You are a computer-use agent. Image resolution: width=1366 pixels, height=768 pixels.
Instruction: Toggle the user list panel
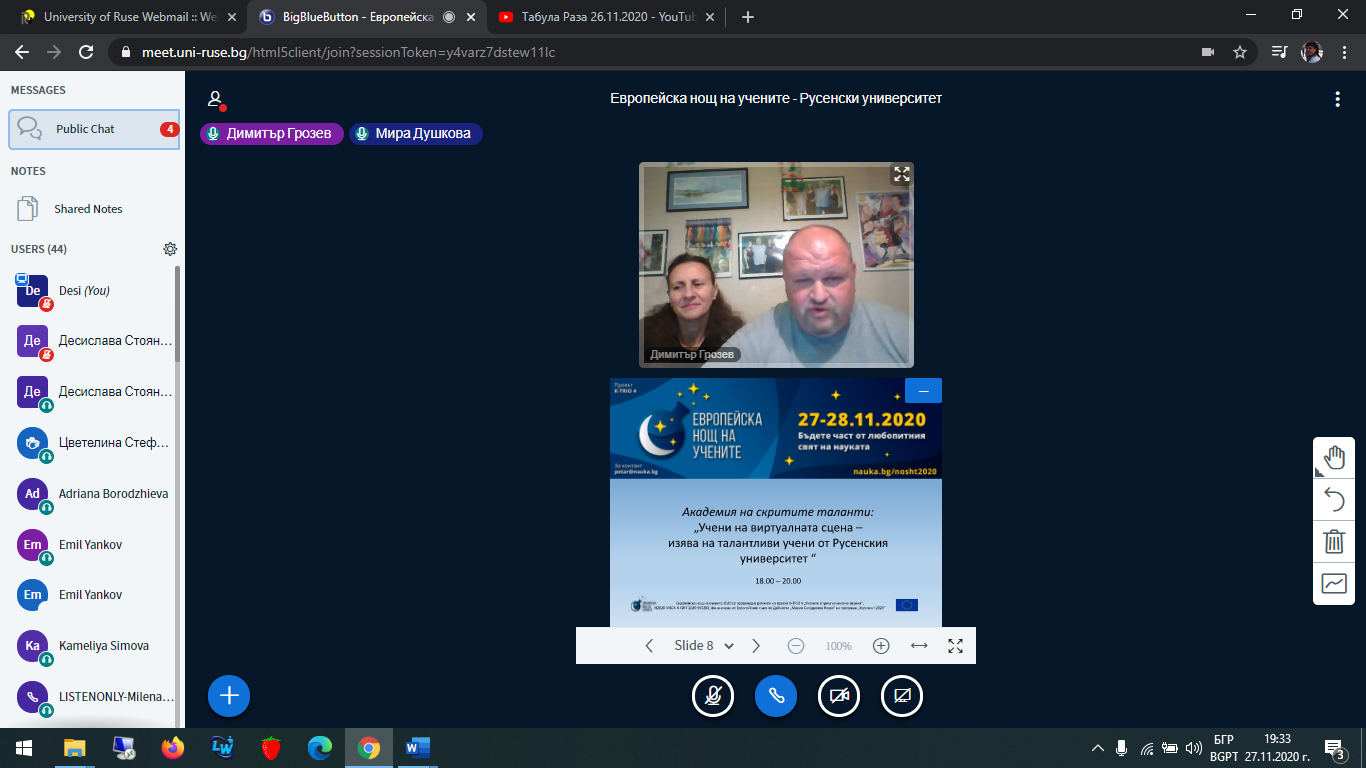coord(215,99)
